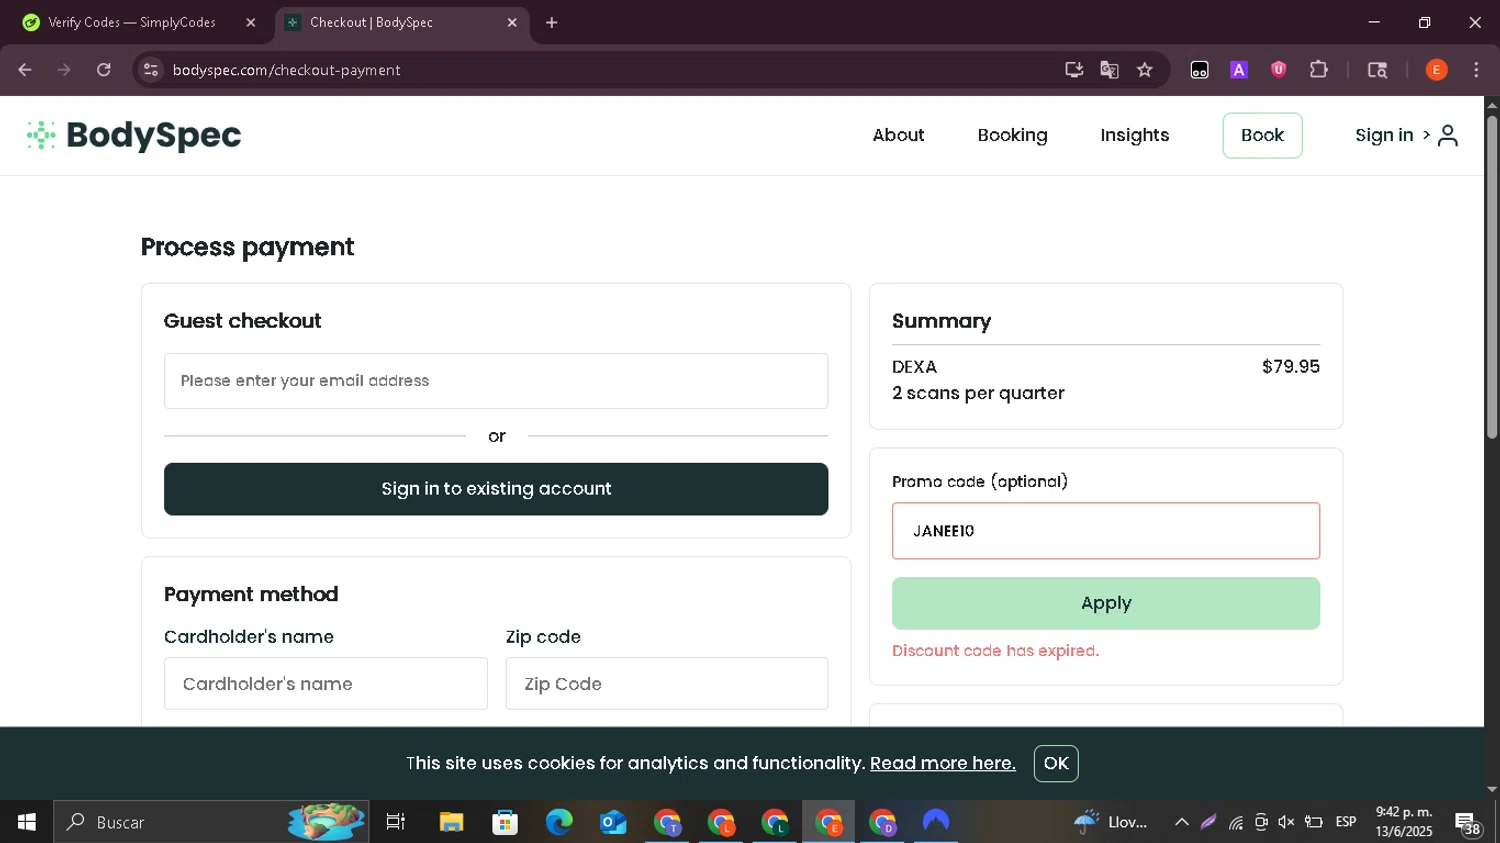Focus the Cardholder's name field
This screenshot has width=1500, height=843.
tap(326, 684)
